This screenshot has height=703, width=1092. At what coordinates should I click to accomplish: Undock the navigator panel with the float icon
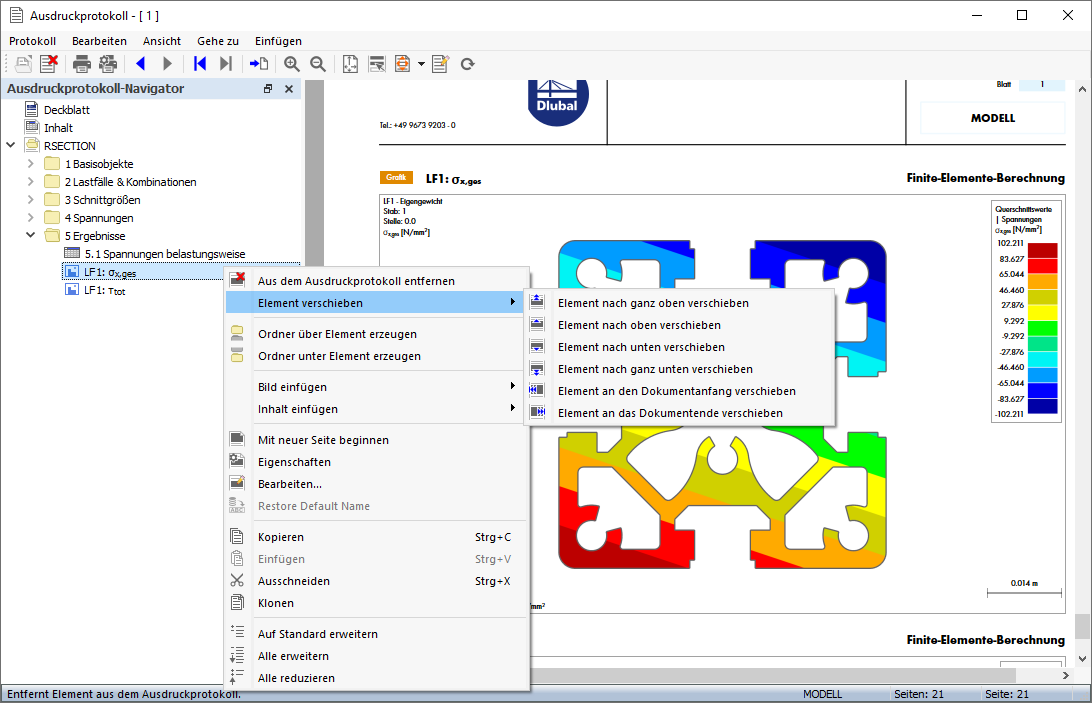(x=268, y=88)
